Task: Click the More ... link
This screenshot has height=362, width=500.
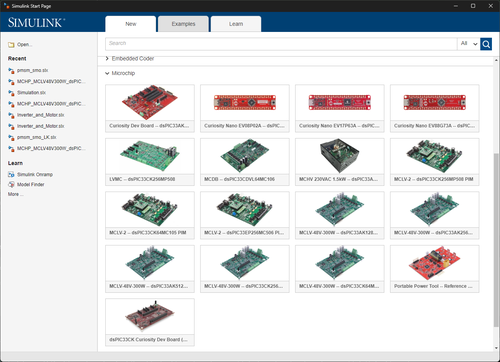Action: (16, 194)
